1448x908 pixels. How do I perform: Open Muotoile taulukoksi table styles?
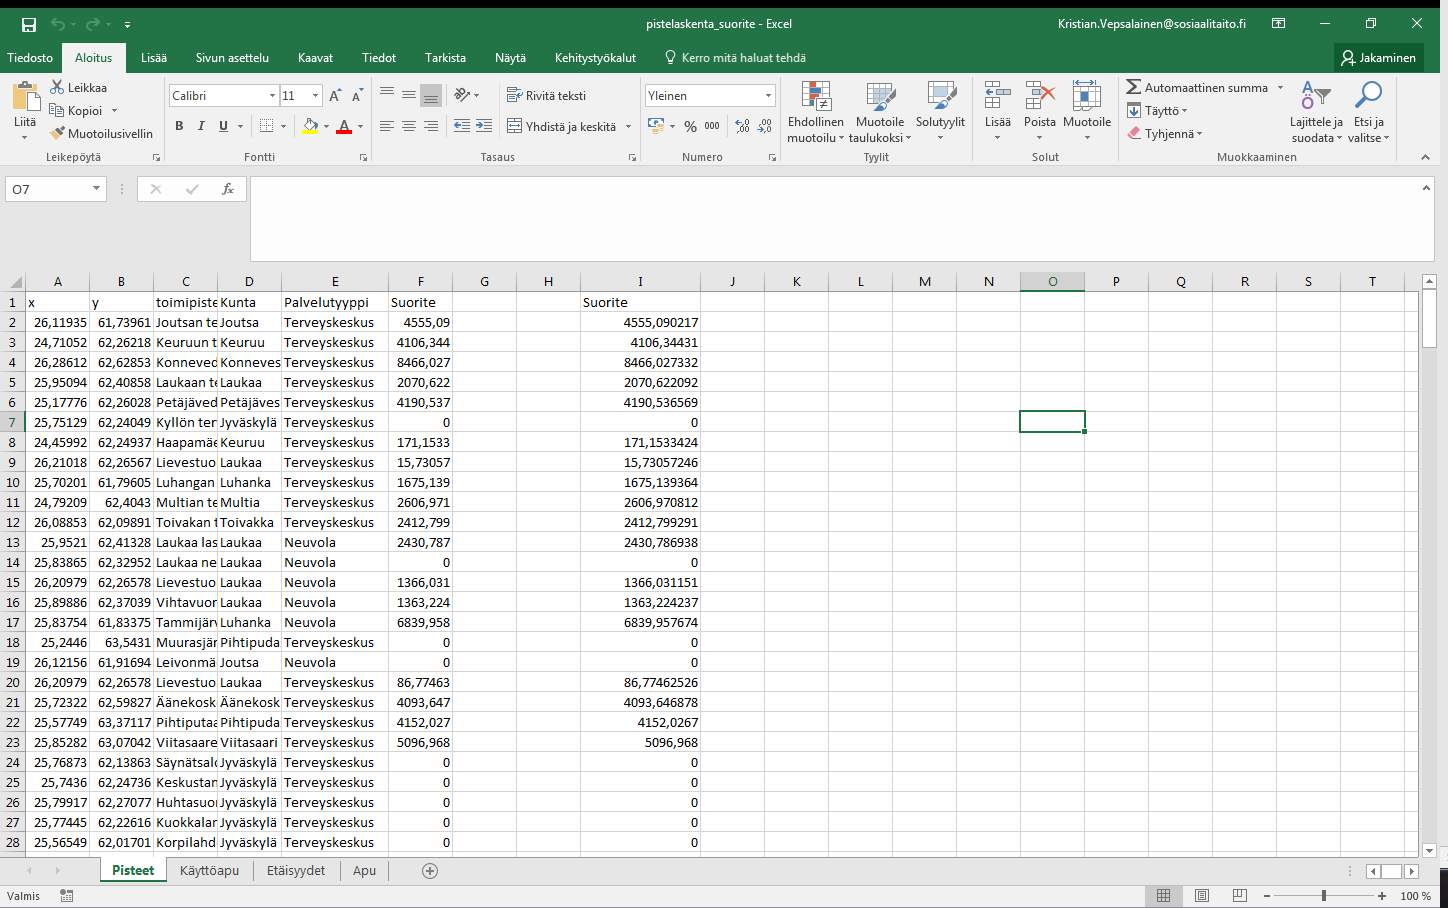coord(880,112)
